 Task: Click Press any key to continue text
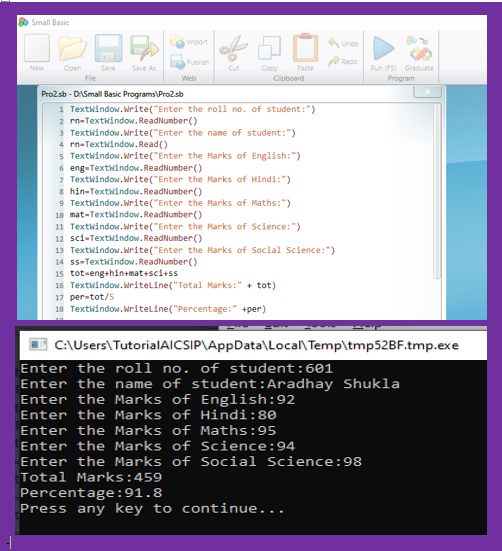pyautogui.click(x=152, y=508)
